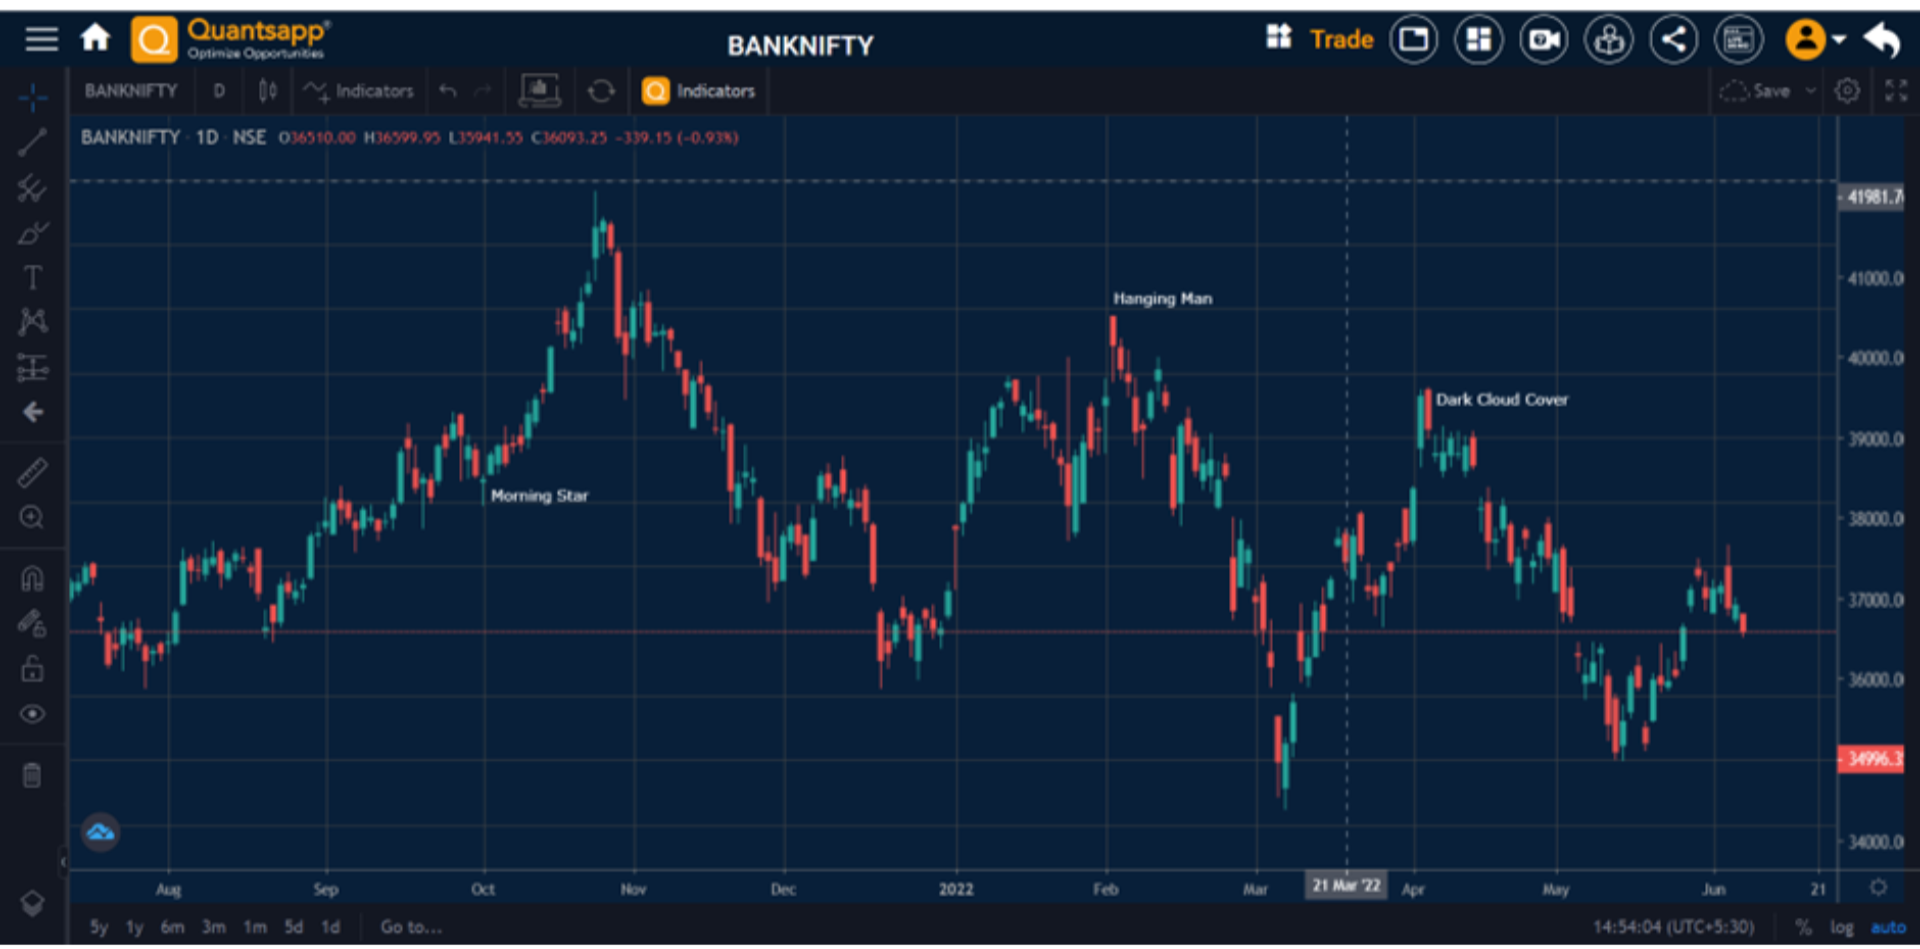1920x949 pixels.
Task: Open the user profile dropdown
Action: pyautogui.click(x=1815, y=40)
